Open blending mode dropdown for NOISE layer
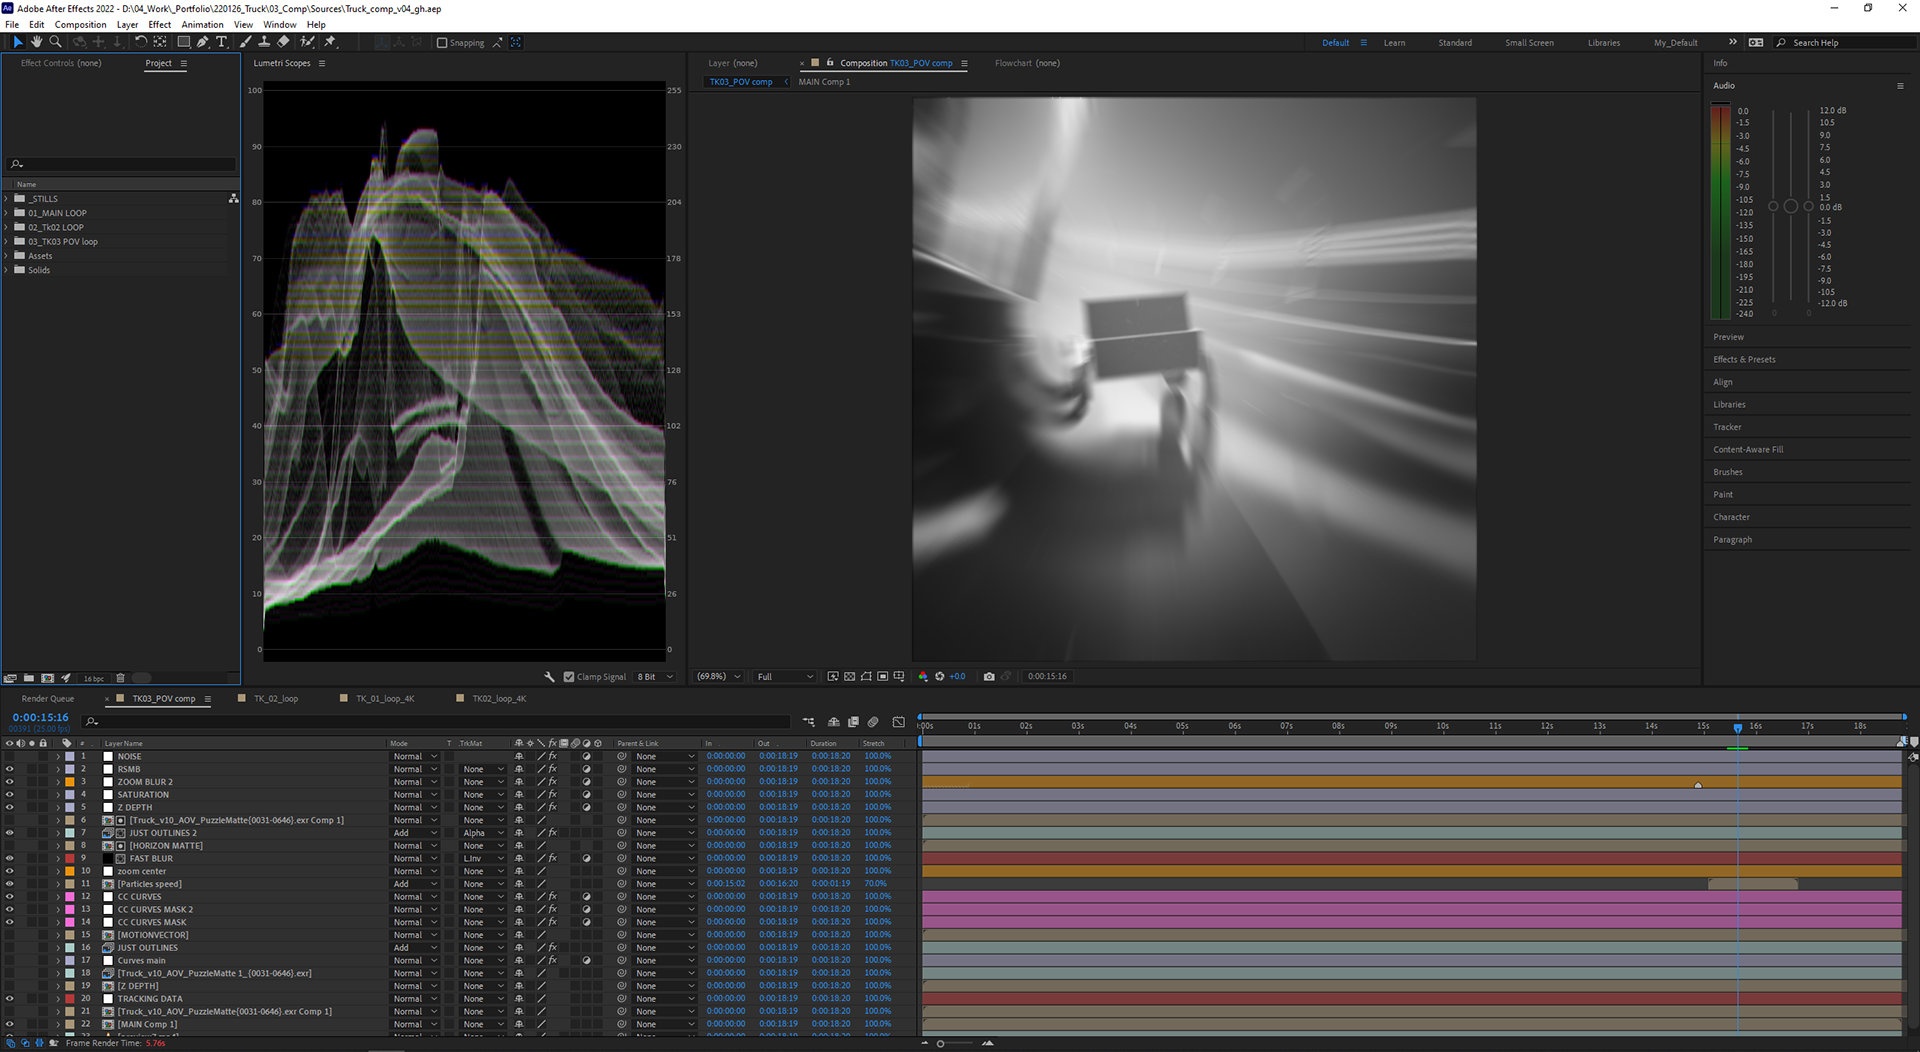The image size is (1920, 1052). (414, 757)
